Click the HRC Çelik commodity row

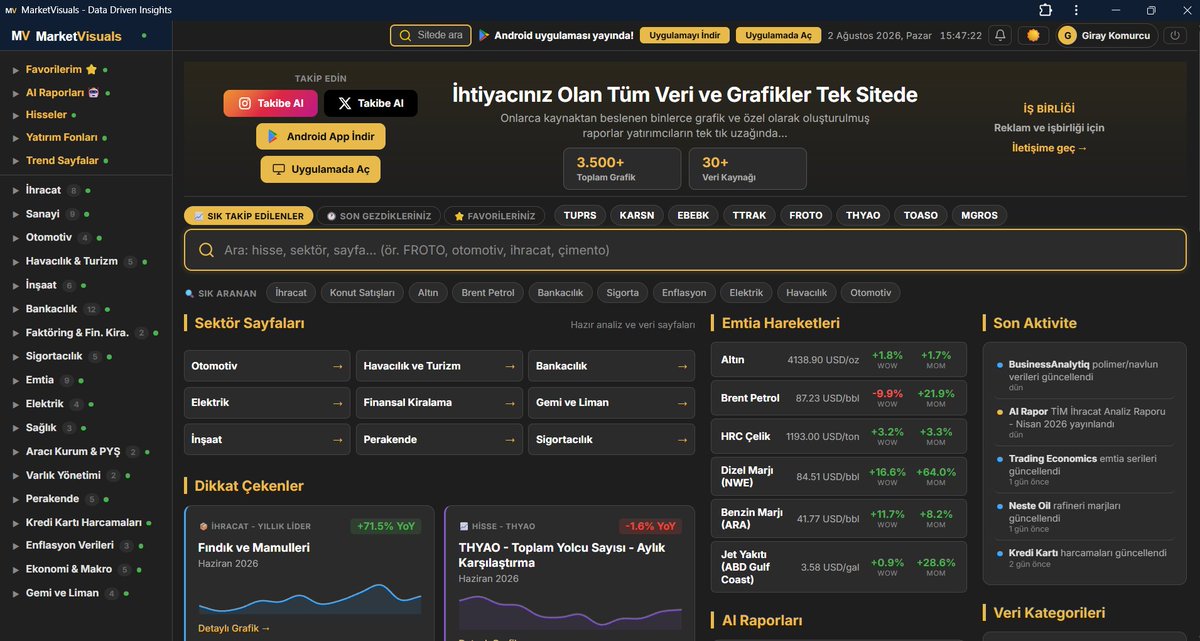(838, 436)
